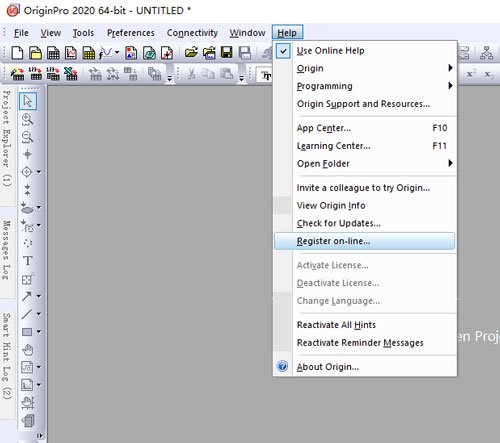Open the Messages Log side tab

pyautogui.click(x=7, y=250)
